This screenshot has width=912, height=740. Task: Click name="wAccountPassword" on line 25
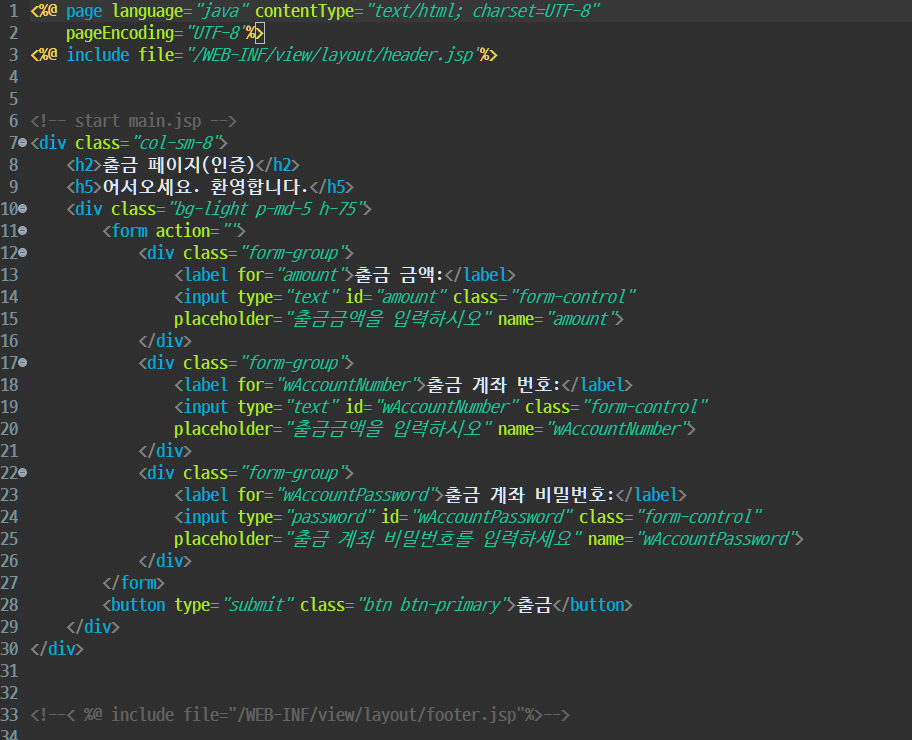pos(714,539)
